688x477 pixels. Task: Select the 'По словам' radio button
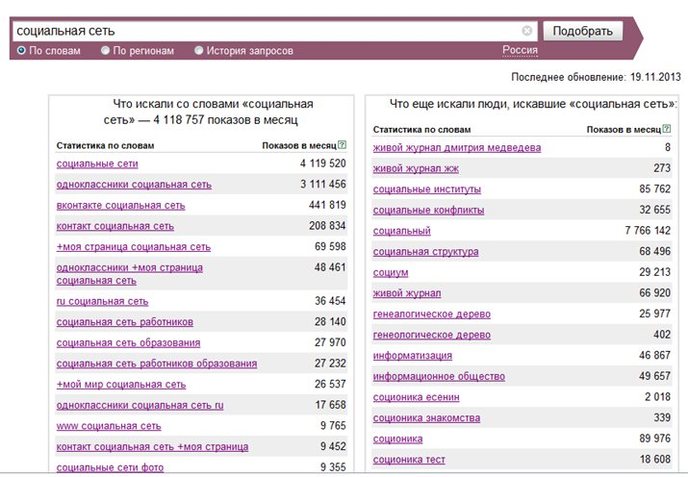21,50
